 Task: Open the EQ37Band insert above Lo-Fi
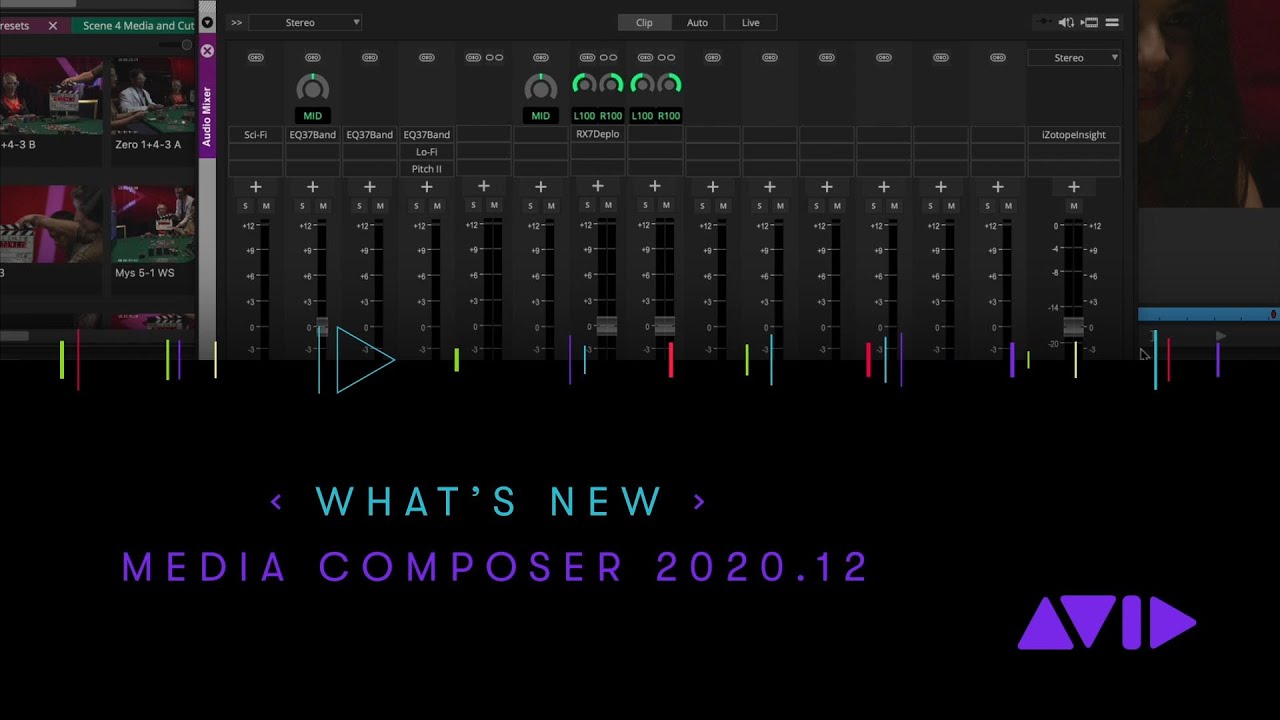426,134
